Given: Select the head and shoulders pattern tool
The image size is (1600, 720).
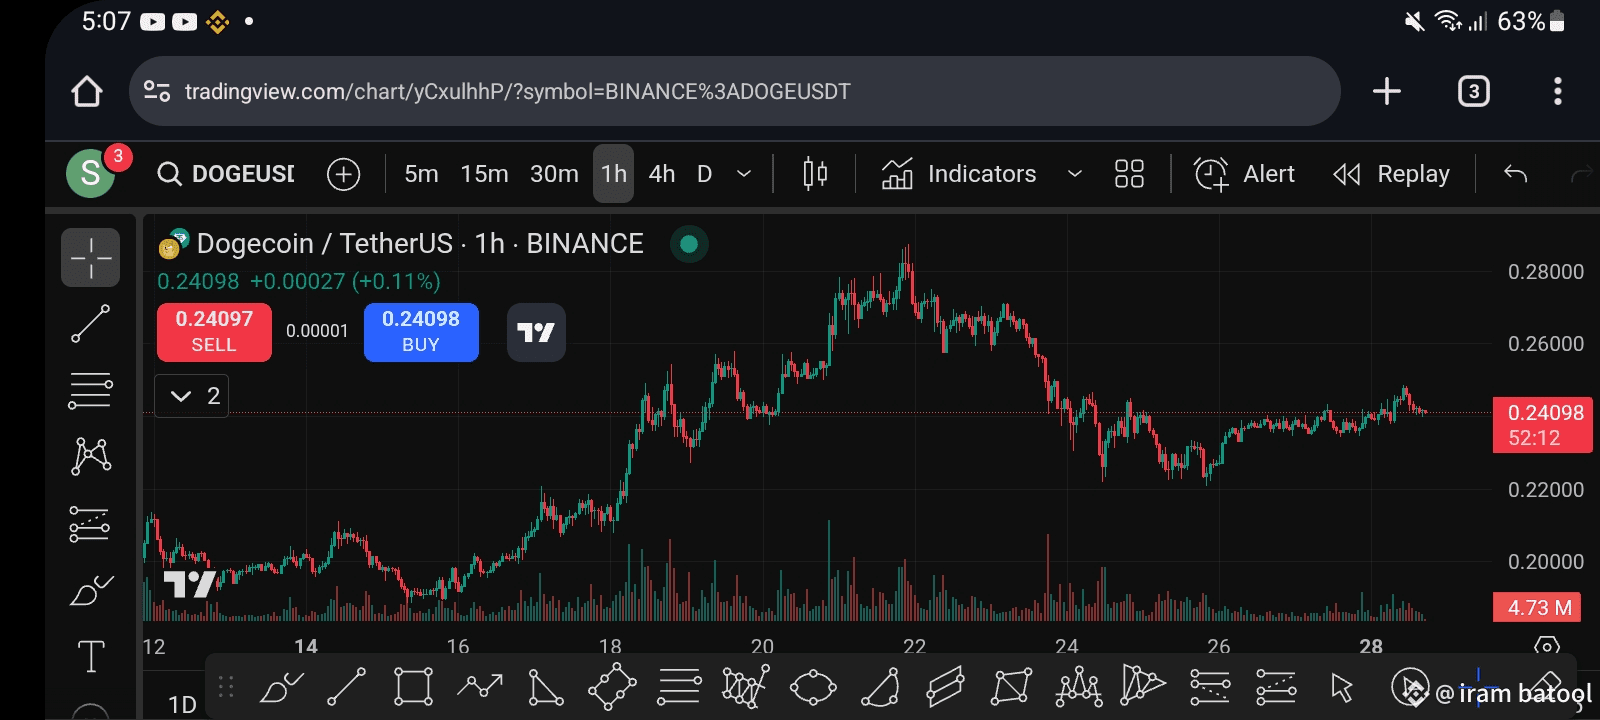Looking at the screenshot, I should (1079, 687).
